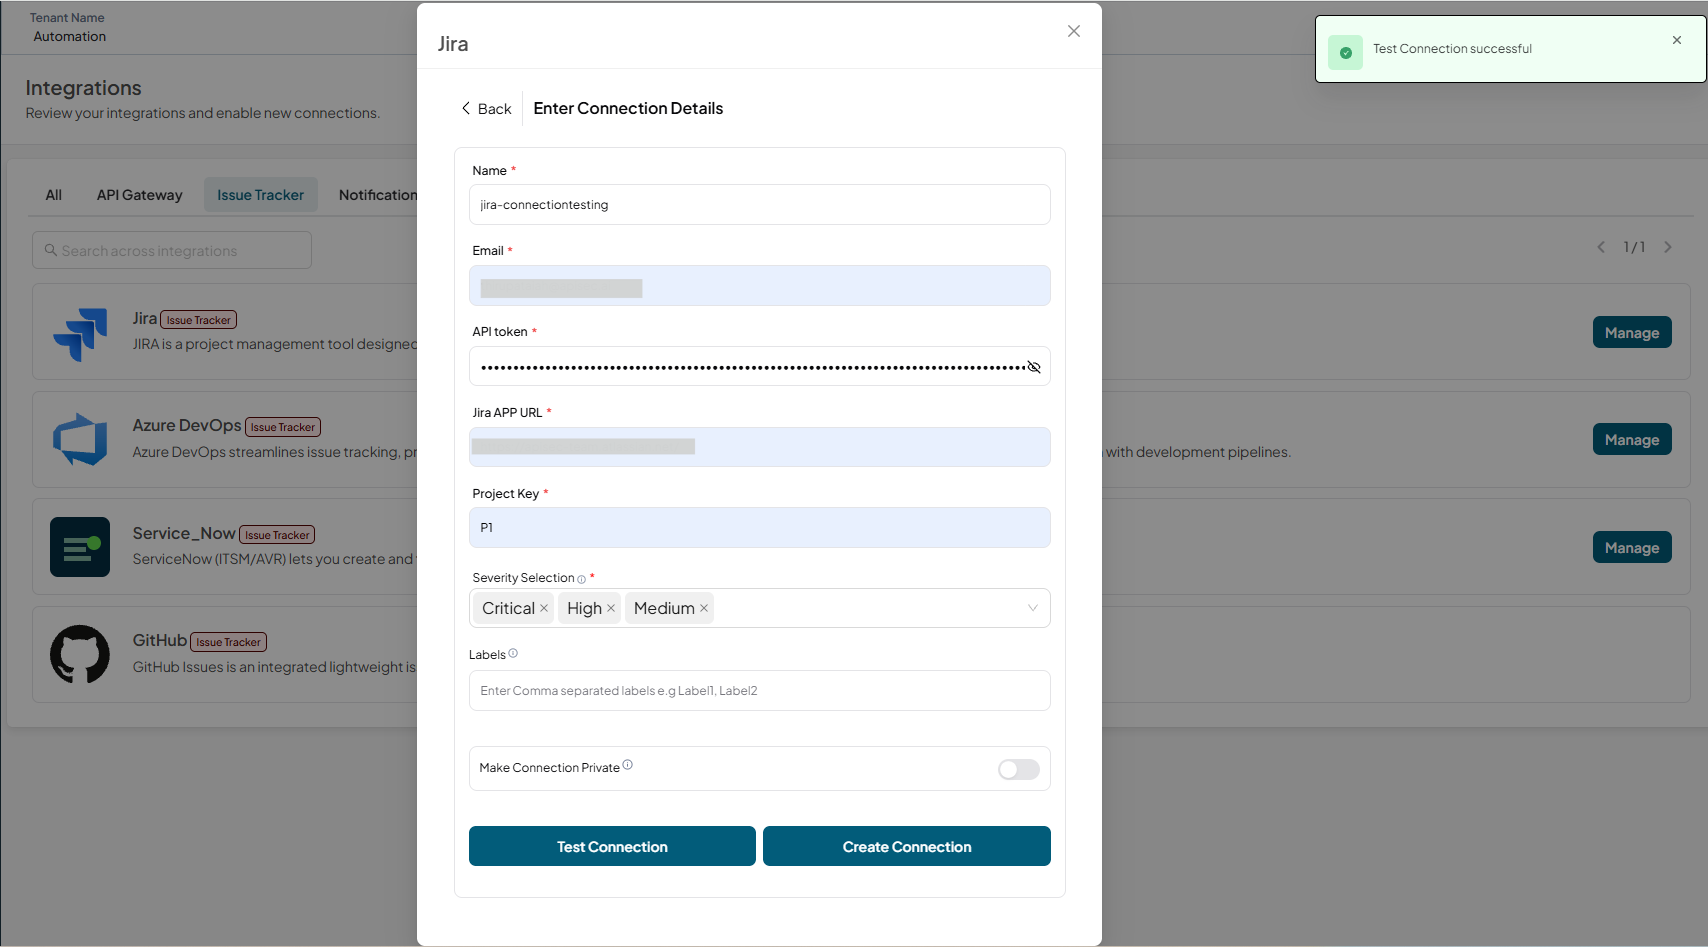Go to next integrations page
The height and width of the screenshot is (947, 1708).
tap(1668, 247)
